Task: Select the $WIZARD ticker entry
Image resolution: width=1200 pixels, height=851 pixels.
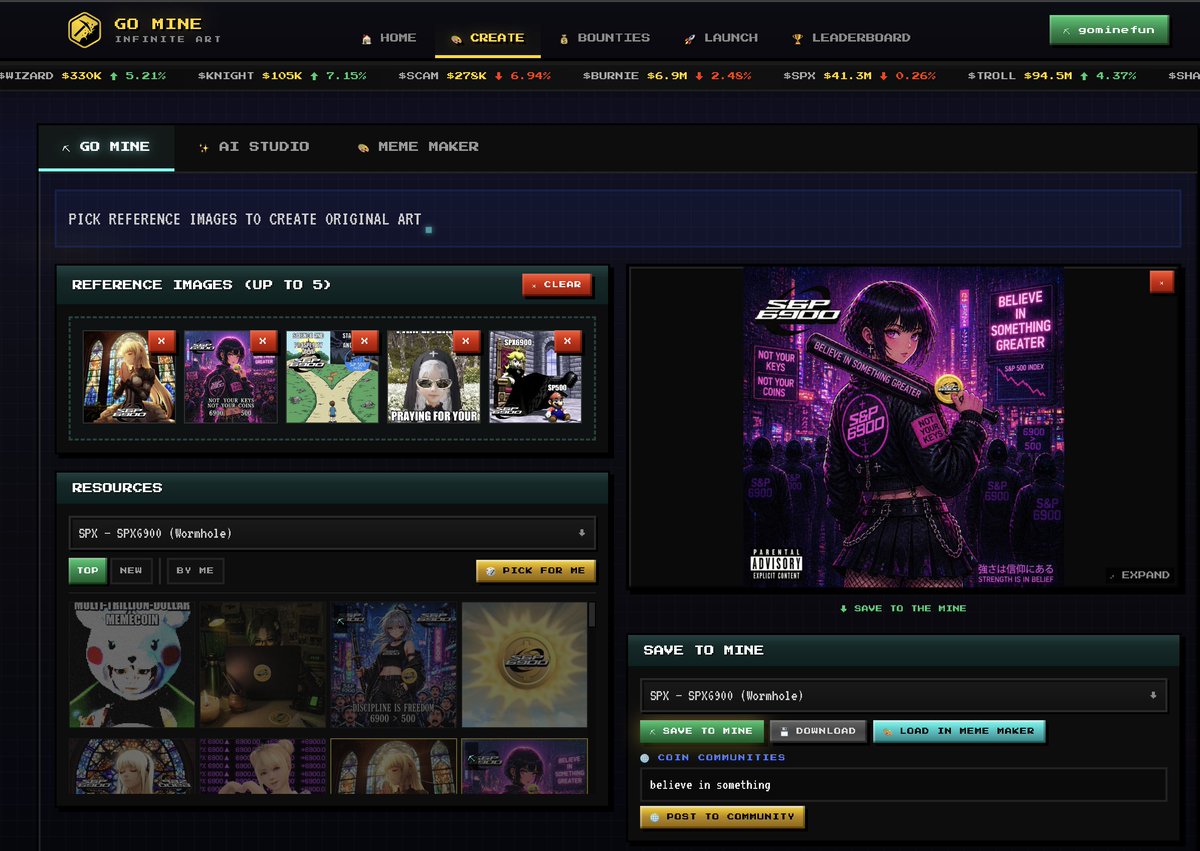Action: 83,76
